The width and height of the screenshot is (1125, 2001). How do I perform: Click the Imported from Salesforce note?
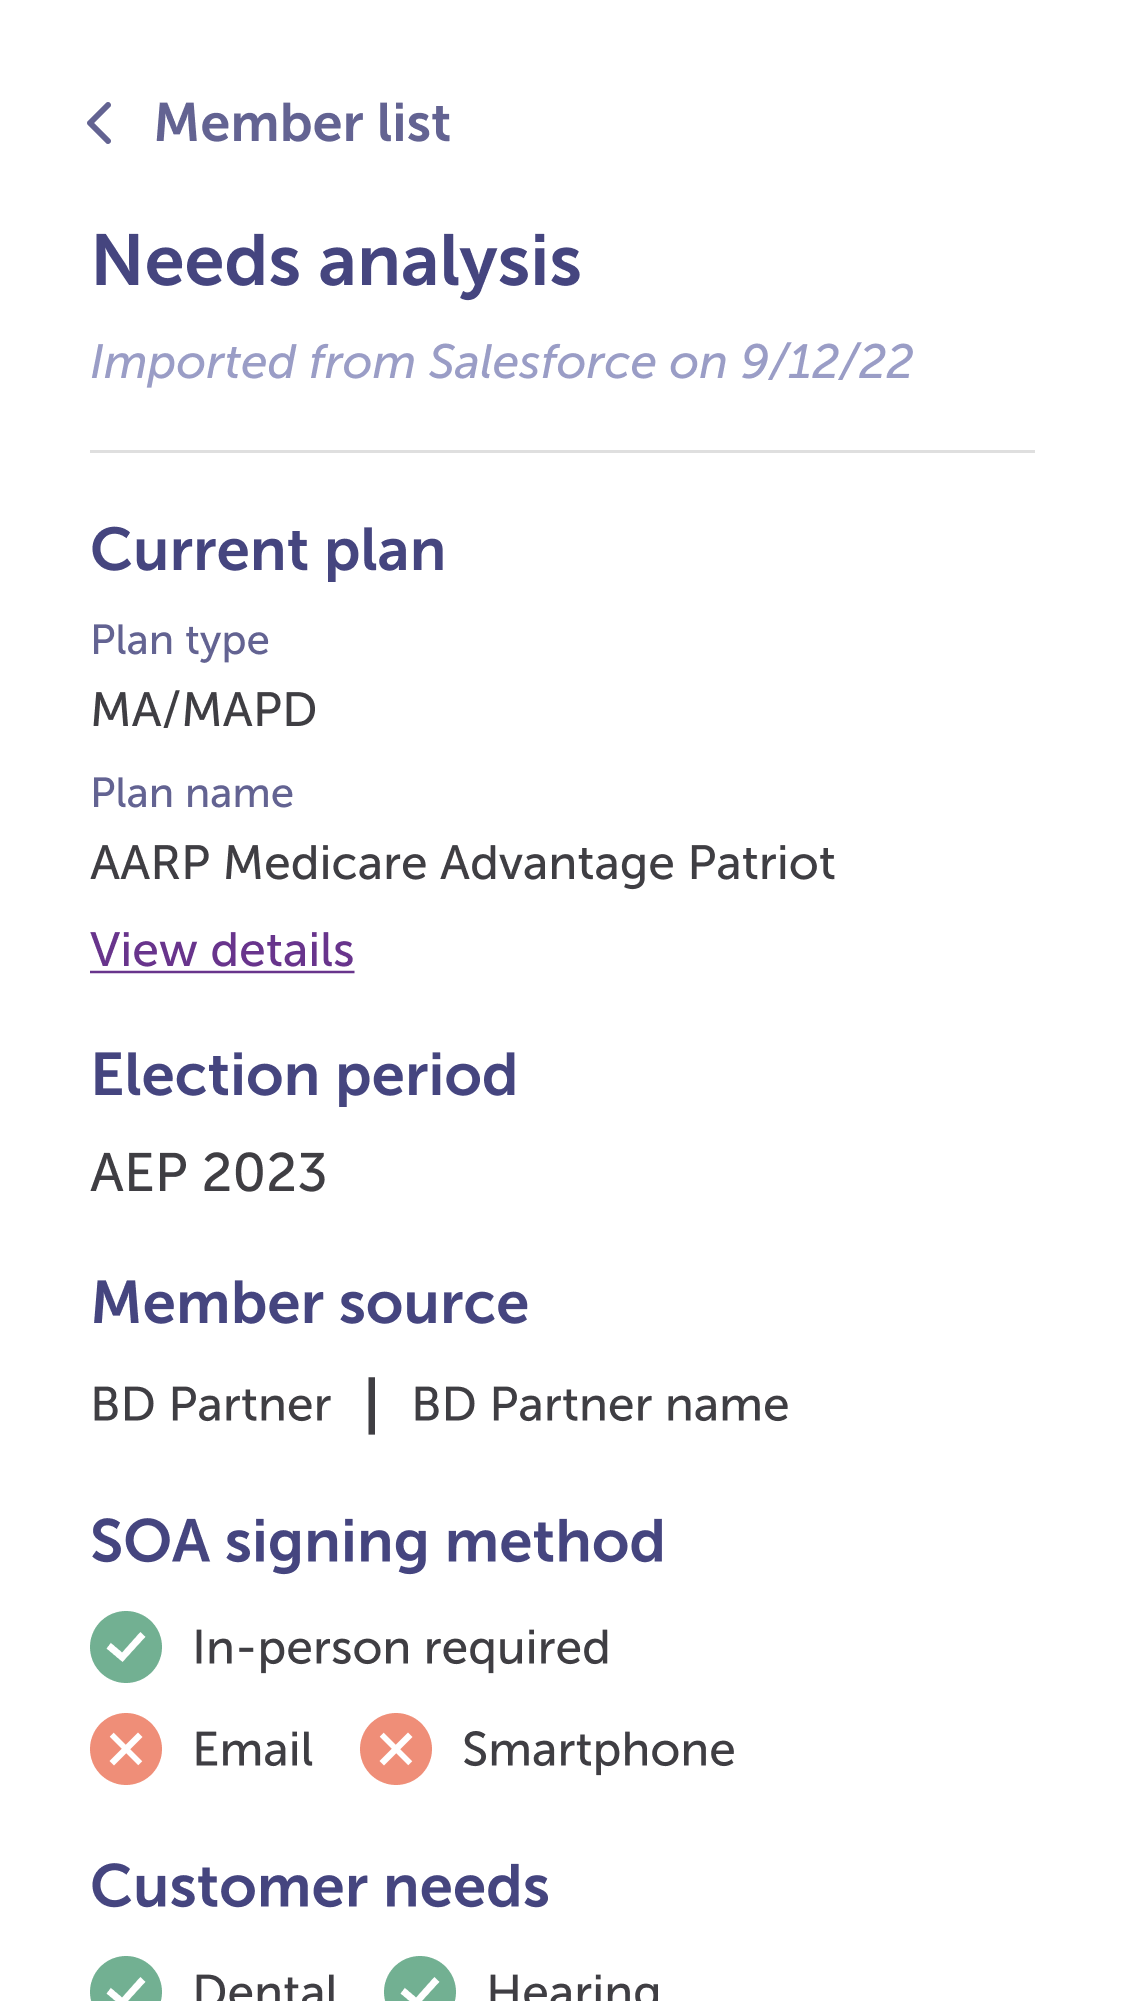click(x=501, y=362)
